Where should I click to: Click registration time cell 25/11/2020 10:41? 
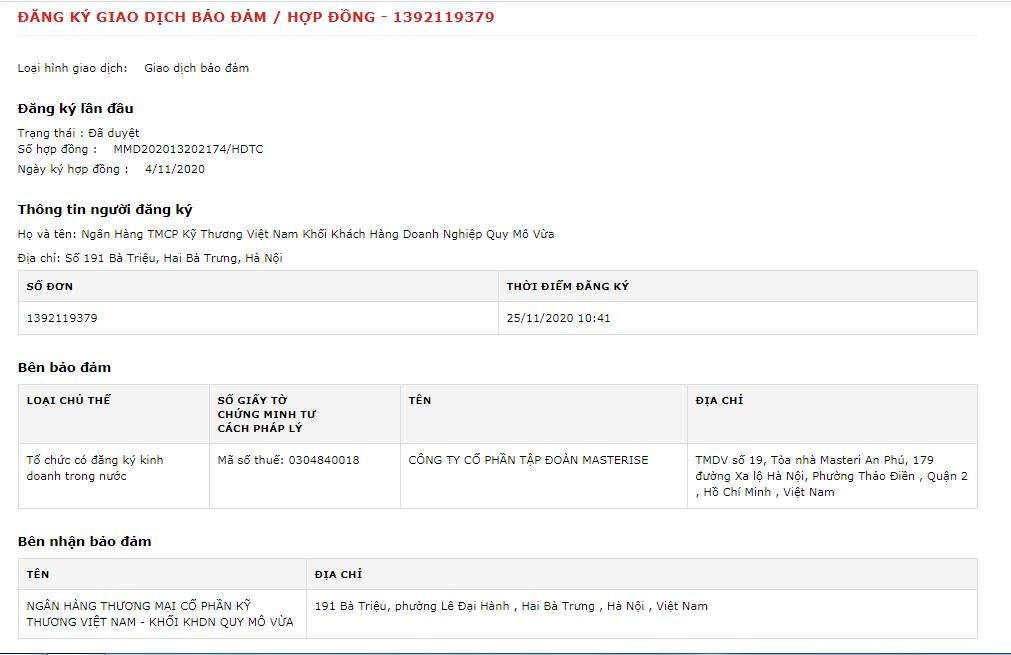tap(558, 318)
